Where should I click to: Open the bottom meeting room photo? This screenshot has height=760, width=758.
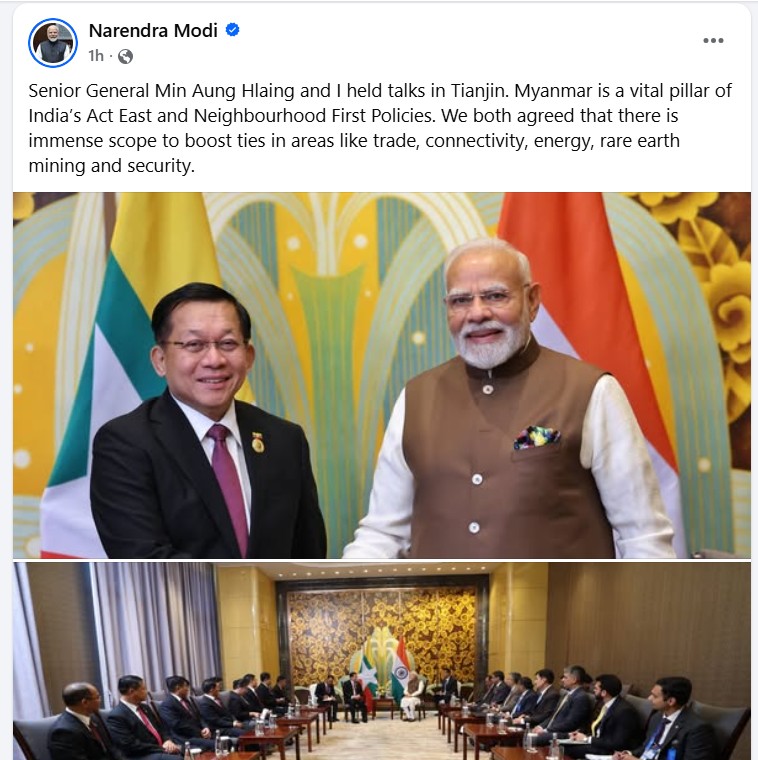[382, 661]
